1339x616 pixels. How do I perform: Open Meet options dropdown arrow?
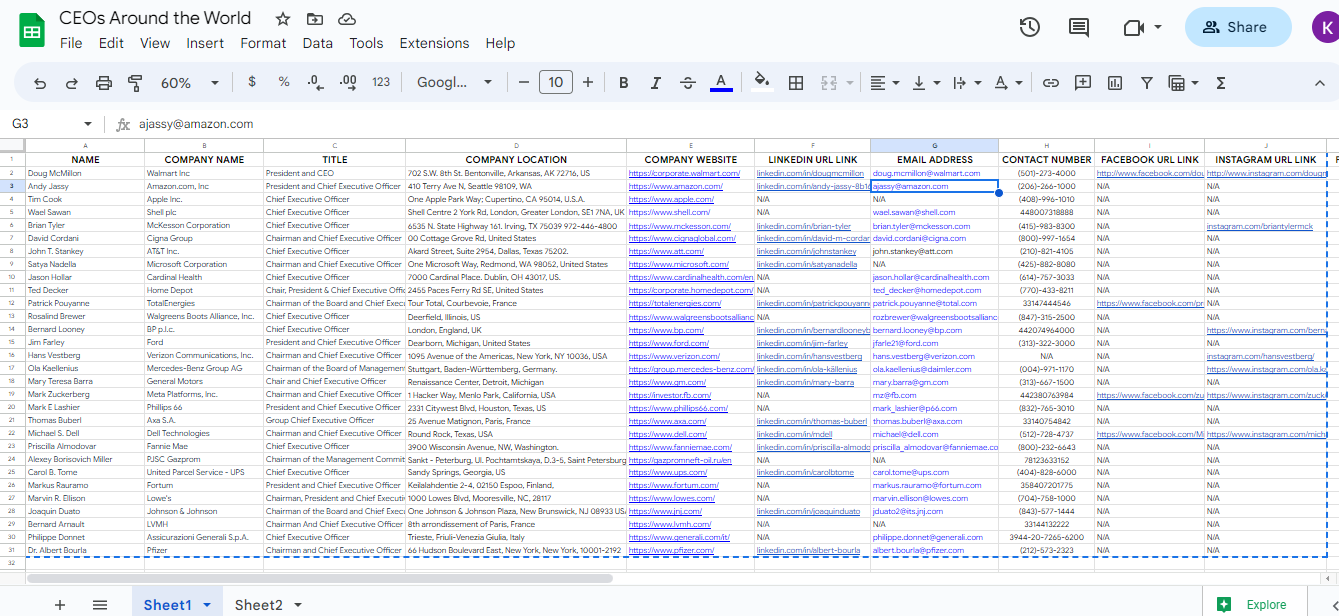pos(1158,27)
